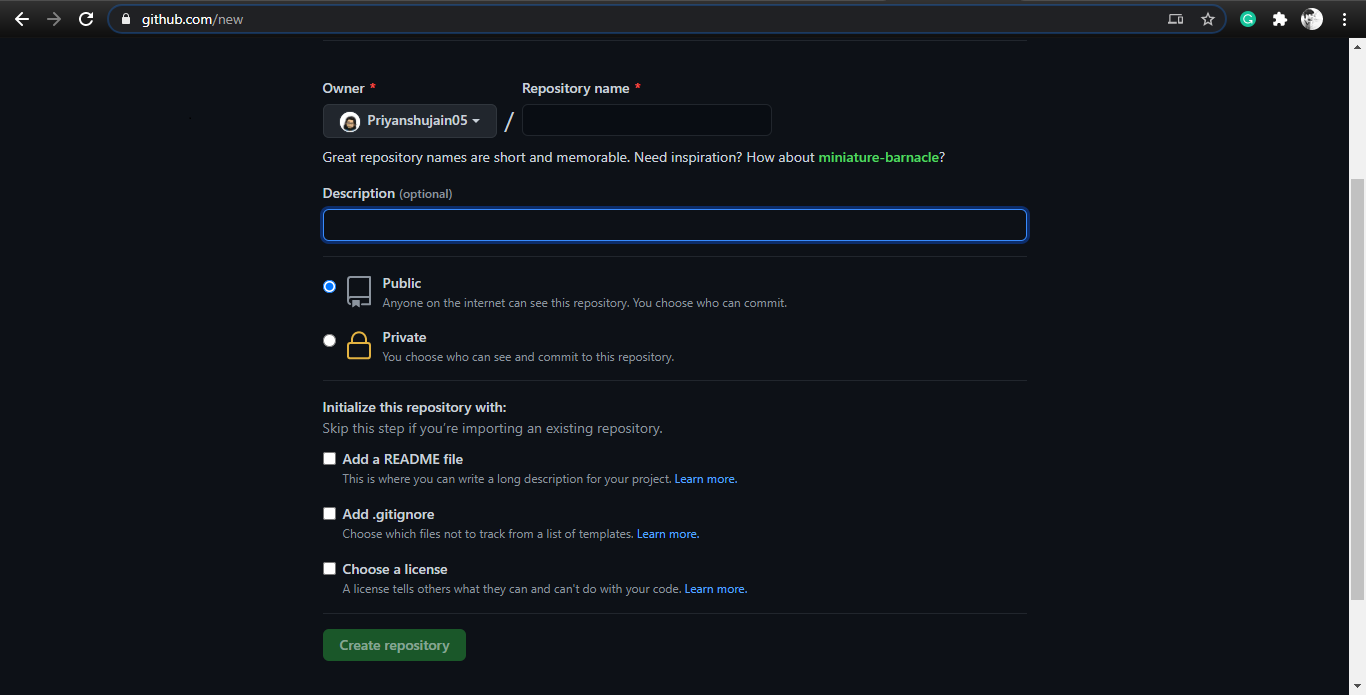Open Learn more link for license

click(715, 589)
